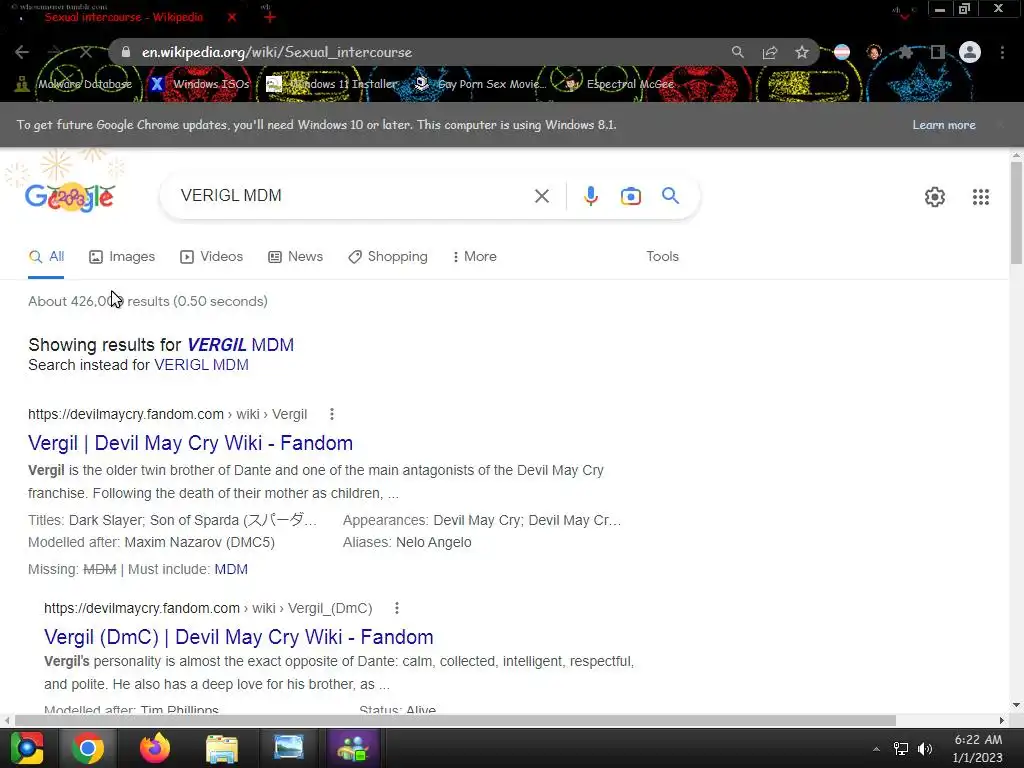Click the Google doodle logo
This screenshot has height=768, width=1024.
click(69, 197)
